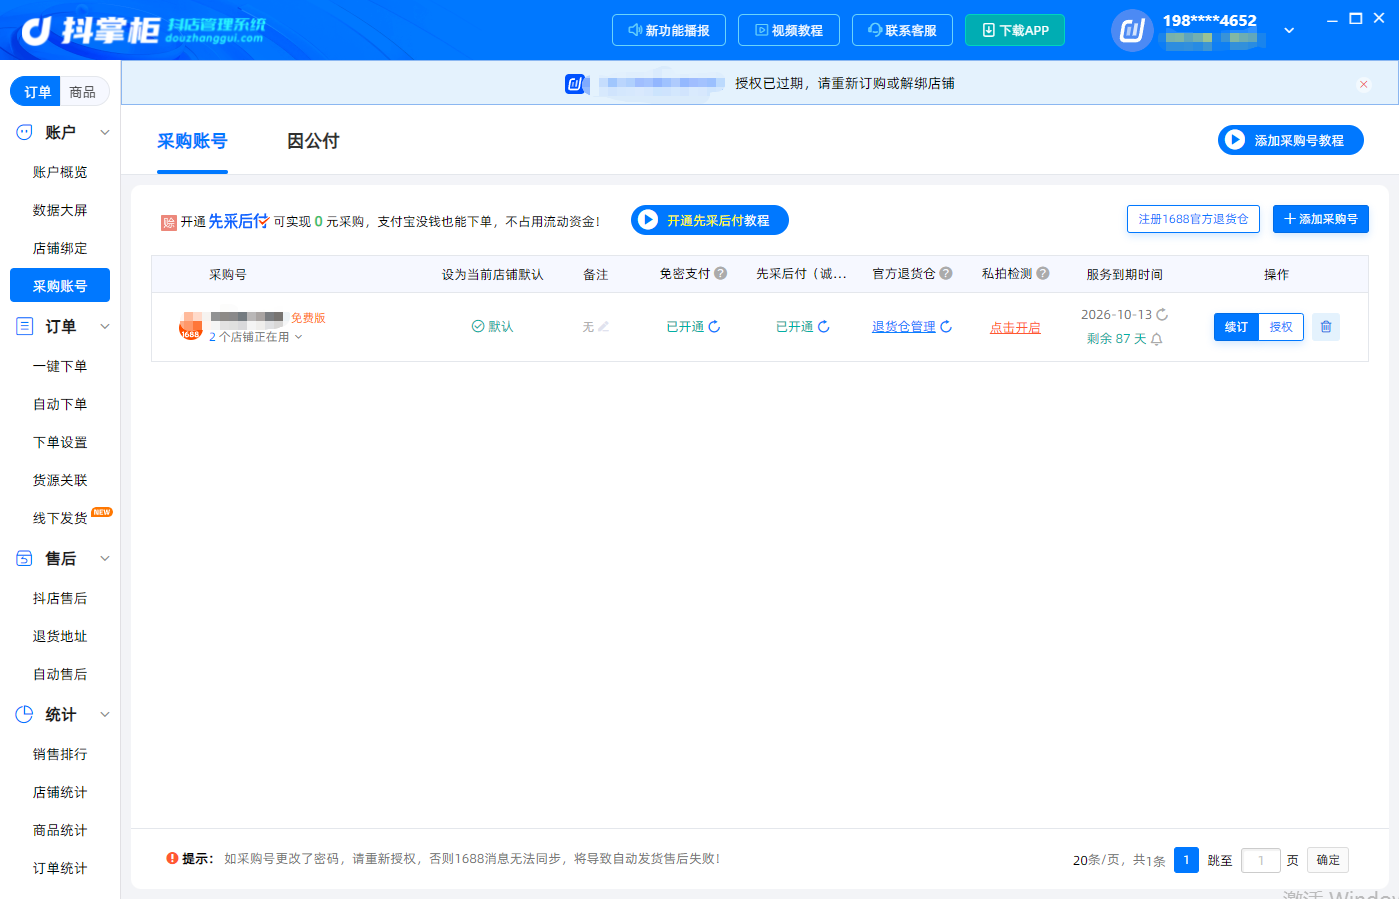Open 视频教程 video tutorials
Screen dimensions: 1399x899
tap(788, 30)
